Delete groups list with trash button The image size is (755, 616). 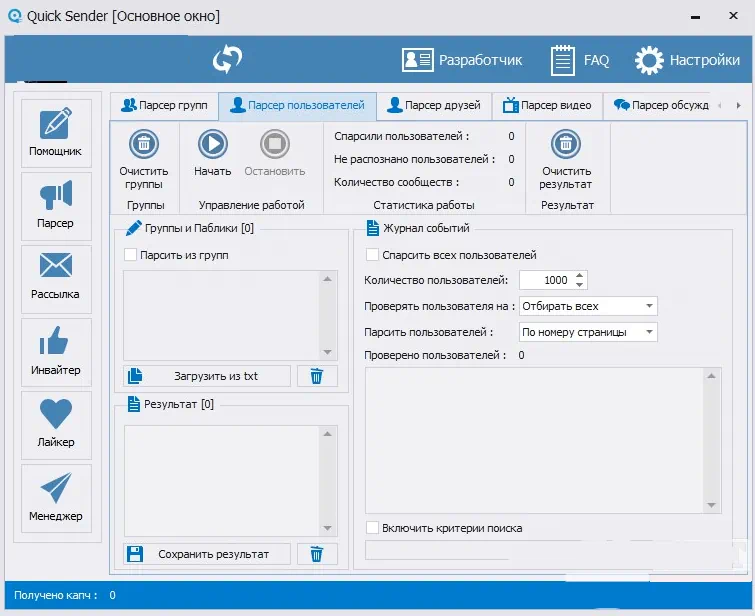coord(317,376)
